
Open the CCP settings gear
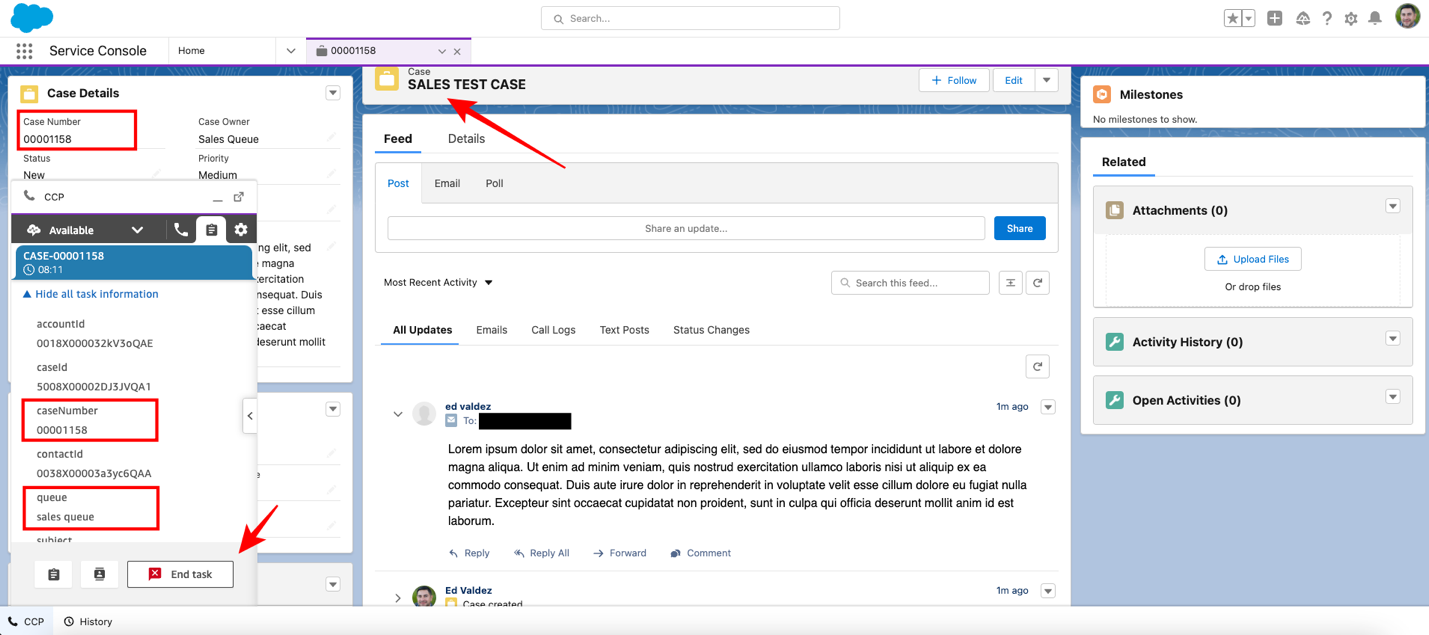click(x=241, y=230)
